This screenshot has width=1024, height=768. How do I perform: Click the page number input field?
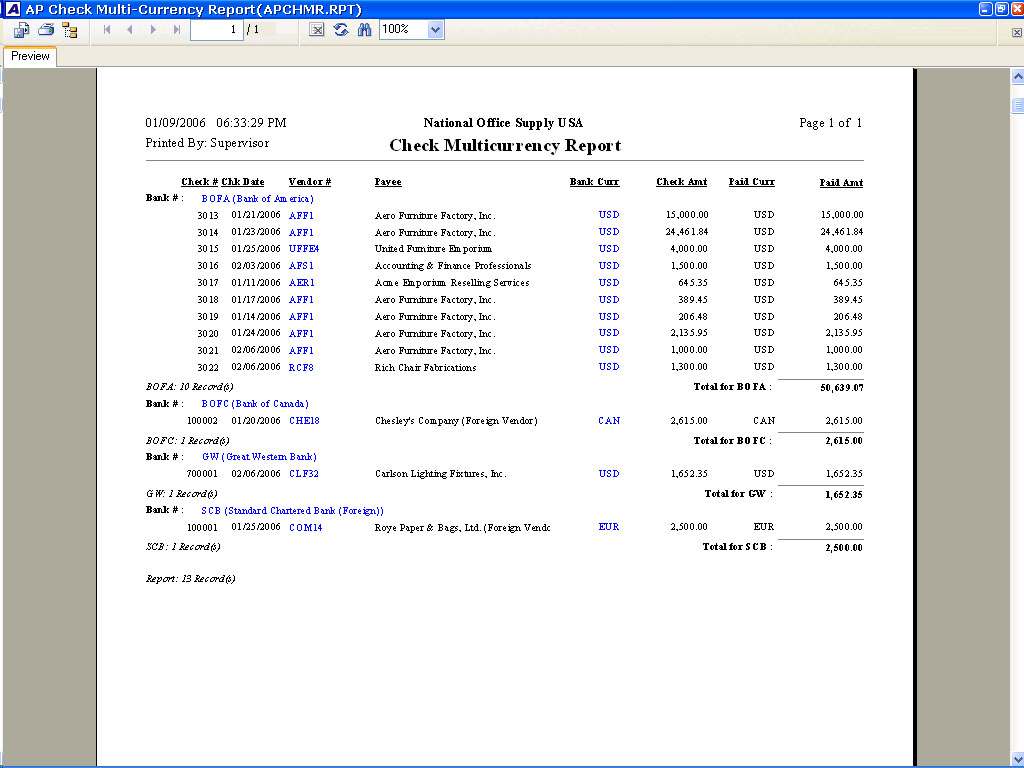click(216, 30)
